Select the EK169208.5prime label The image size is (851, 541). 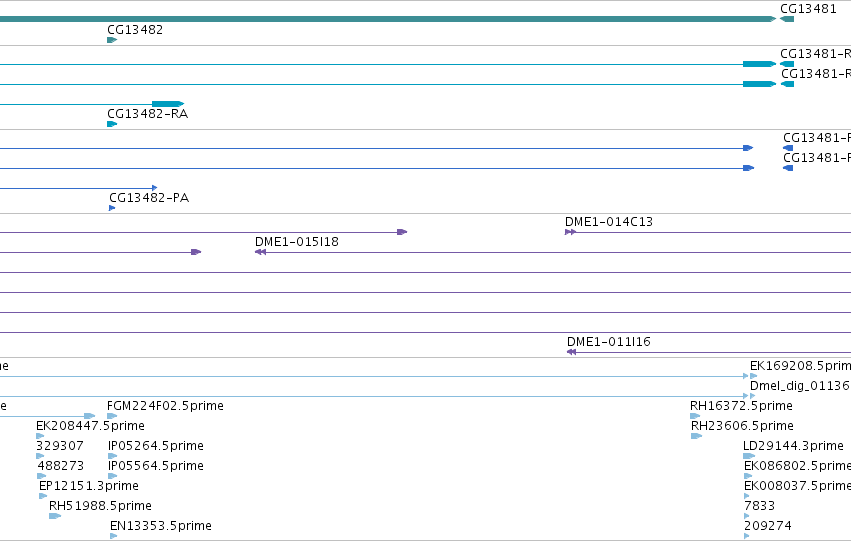[x=800, y=366]
